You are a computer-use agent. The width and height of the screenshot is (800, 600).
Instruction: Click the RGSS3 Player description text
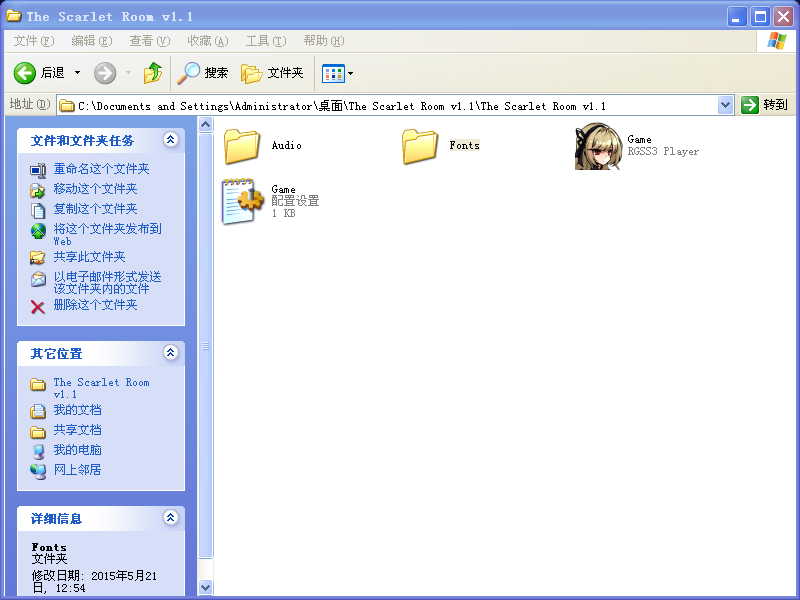tap(663, 152)
